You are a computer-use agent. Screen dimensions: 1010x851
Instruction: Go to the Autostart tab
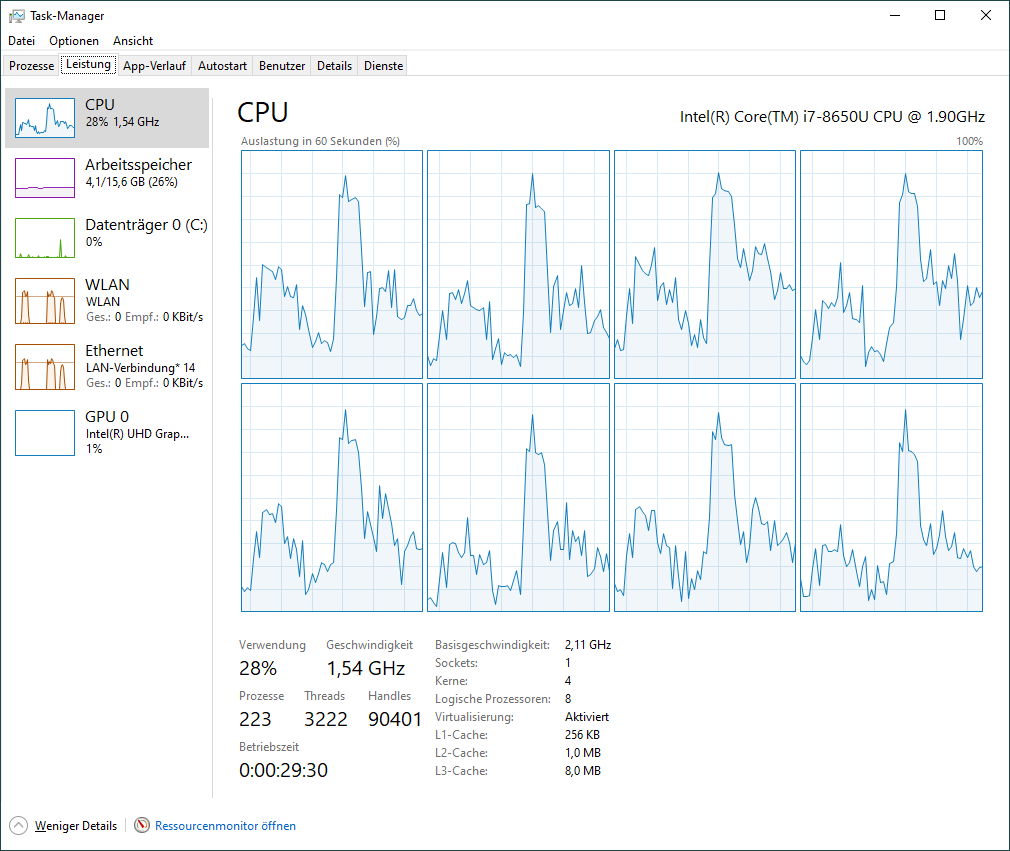222,66
